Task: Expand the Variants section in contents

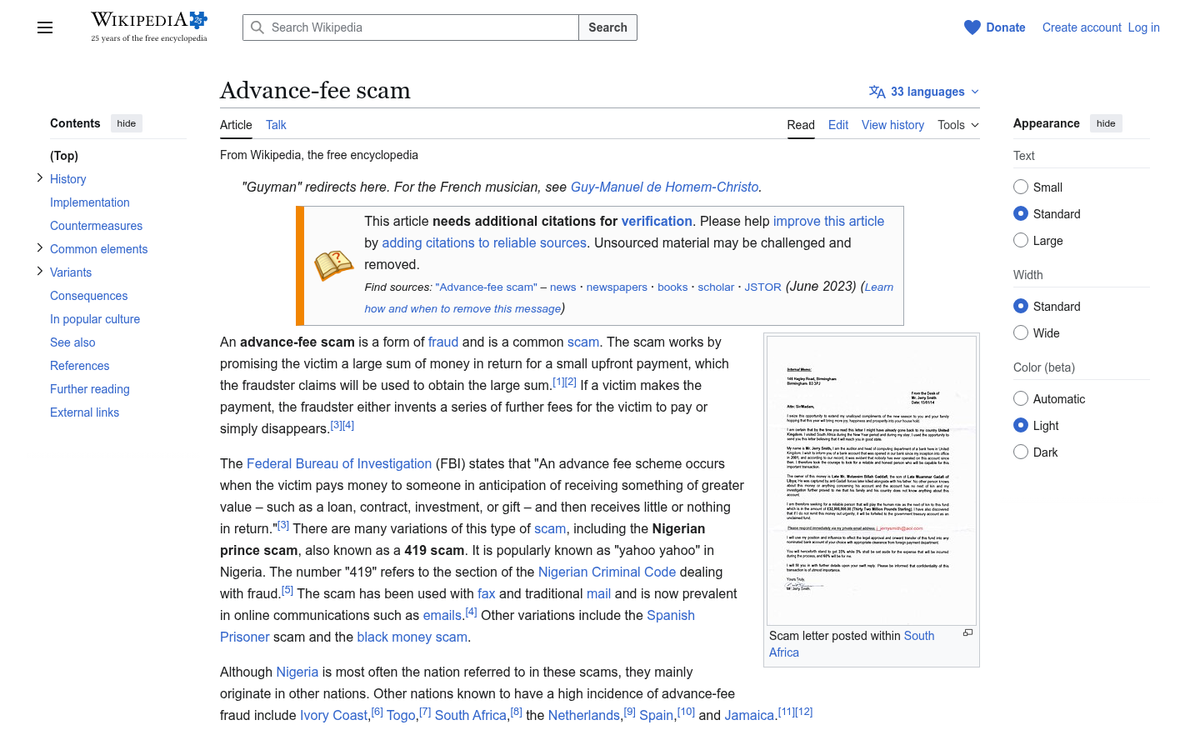Action: 40,271
